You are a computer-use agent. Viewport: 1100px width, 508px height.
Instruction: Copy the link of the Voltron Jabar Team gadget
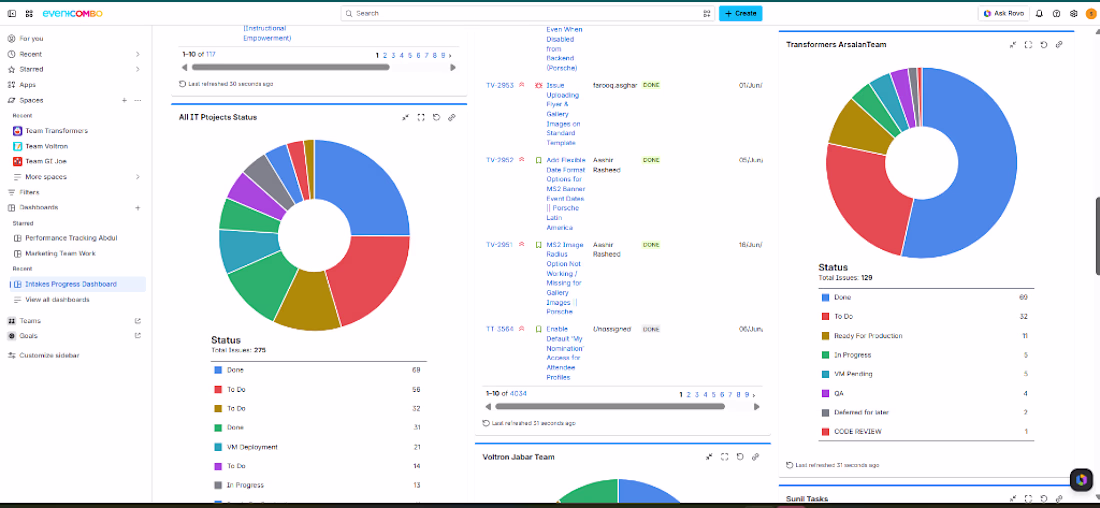756,457
